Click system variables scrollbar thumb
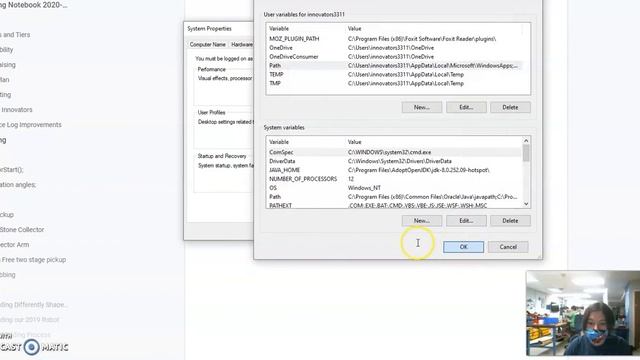The width and height of the screenshot is (640, 360). [526, 153]
